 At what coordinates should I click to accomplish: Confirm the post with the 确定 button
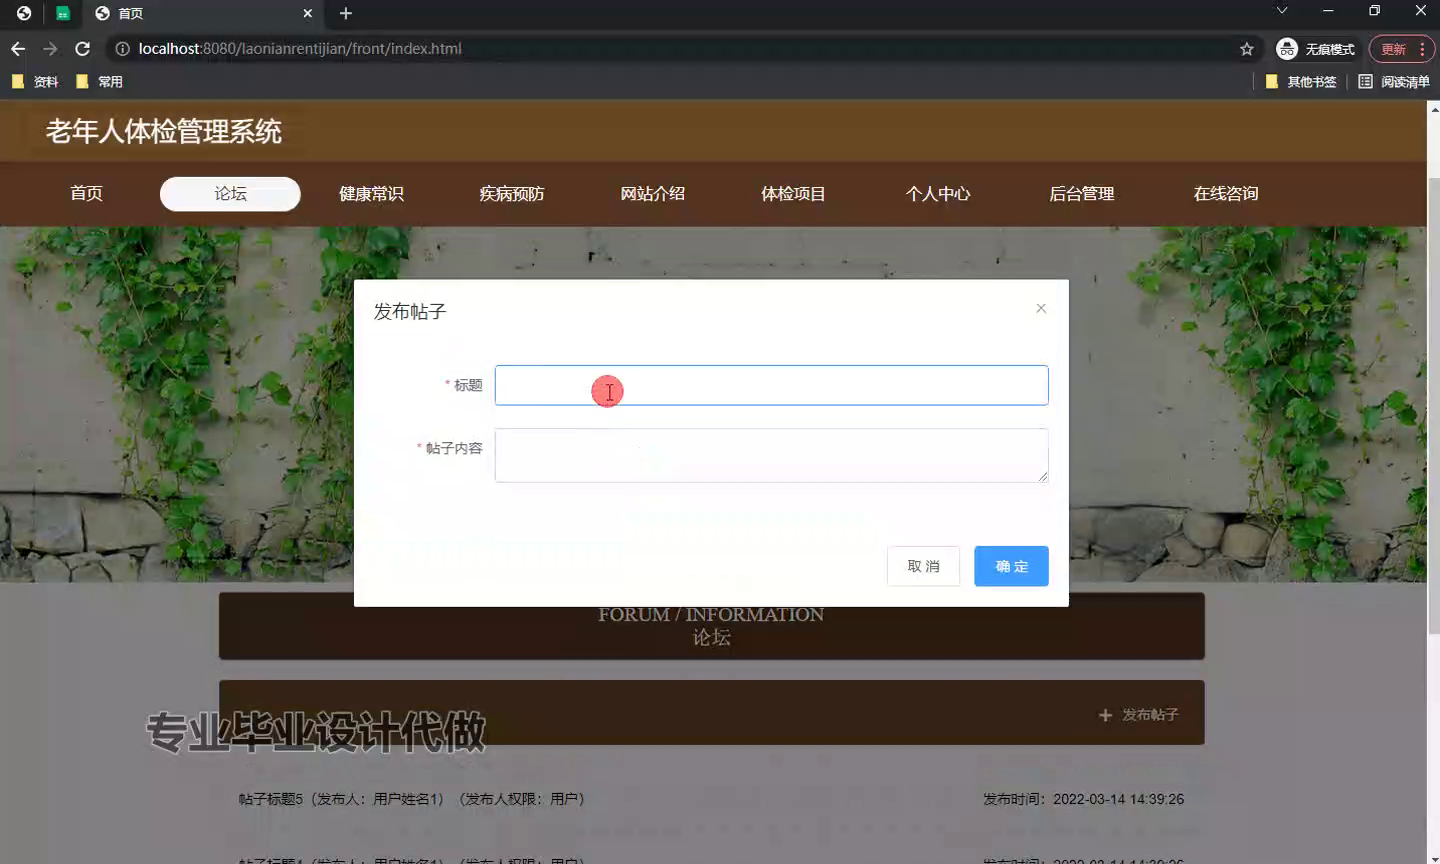(x=1011, y=566)
